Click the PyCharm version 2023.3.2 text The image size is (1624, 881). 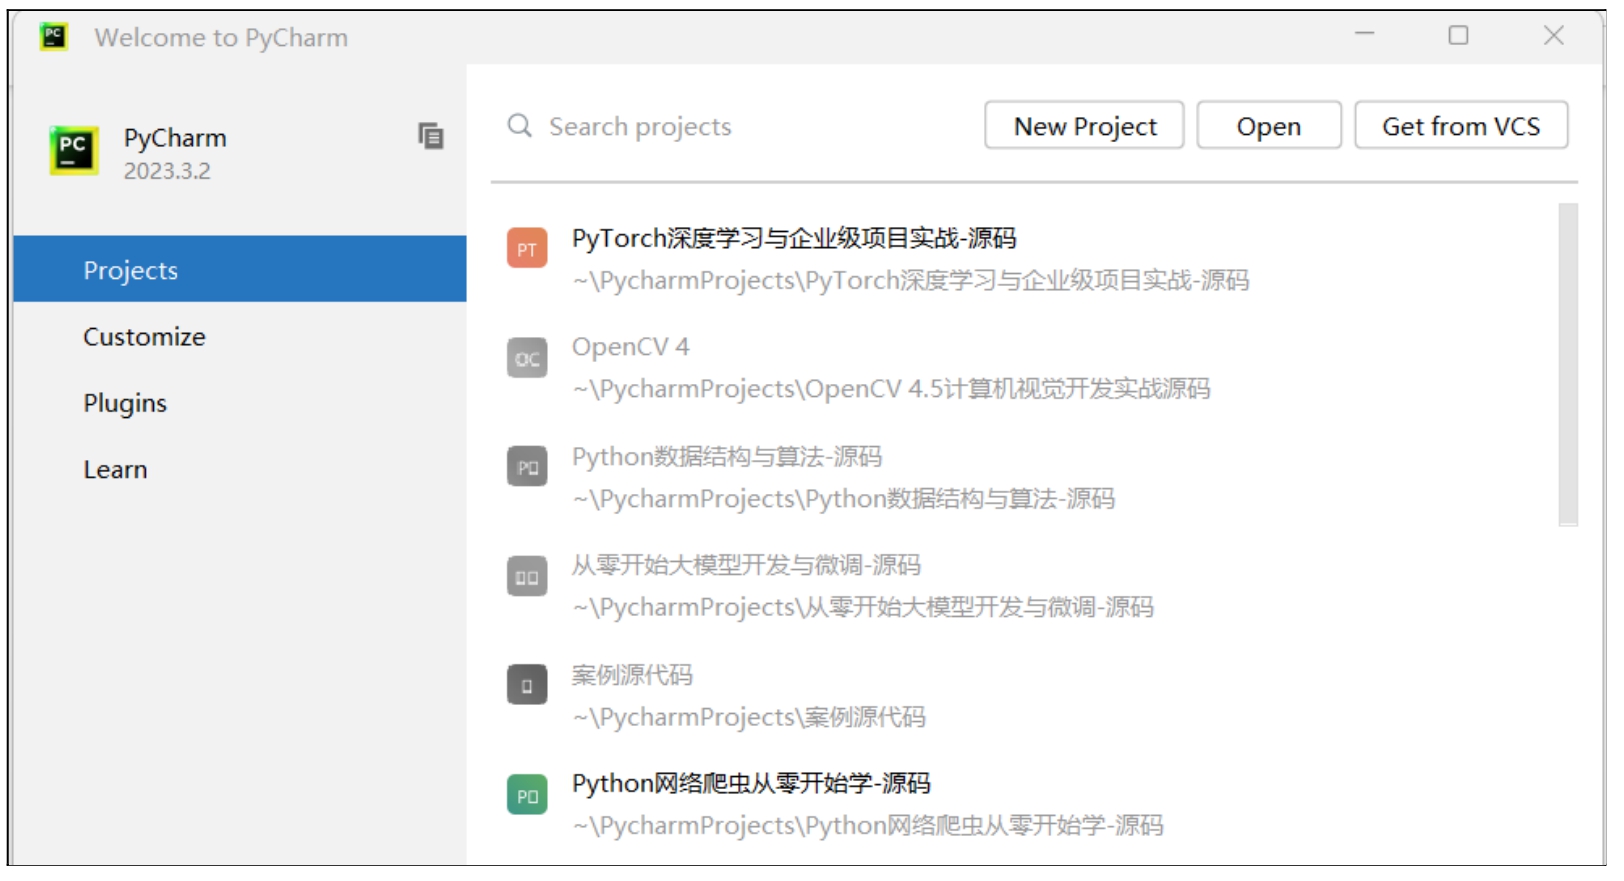167,171
